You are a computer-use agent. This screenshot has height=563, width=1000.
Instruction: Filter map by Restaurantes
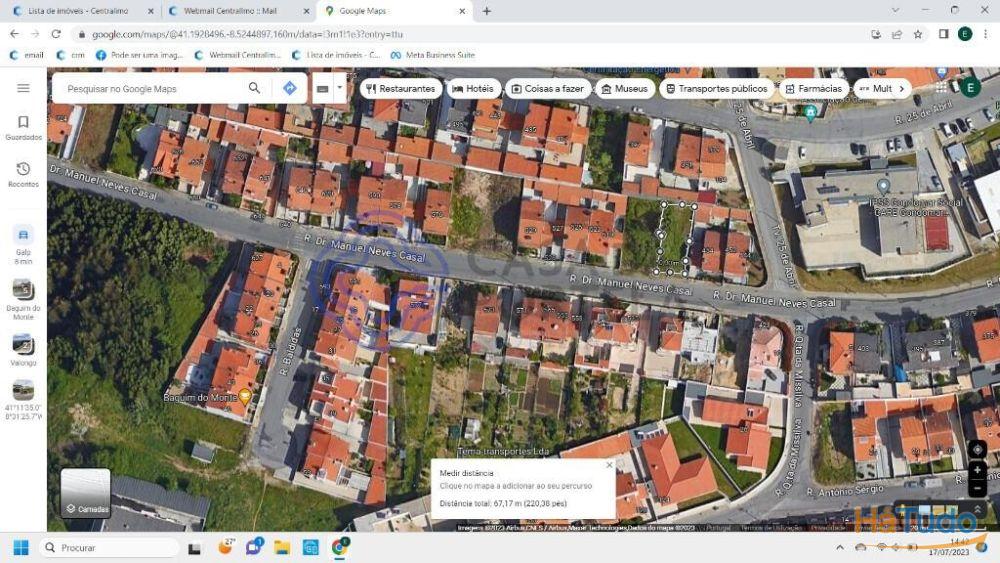tap(400, 88)
